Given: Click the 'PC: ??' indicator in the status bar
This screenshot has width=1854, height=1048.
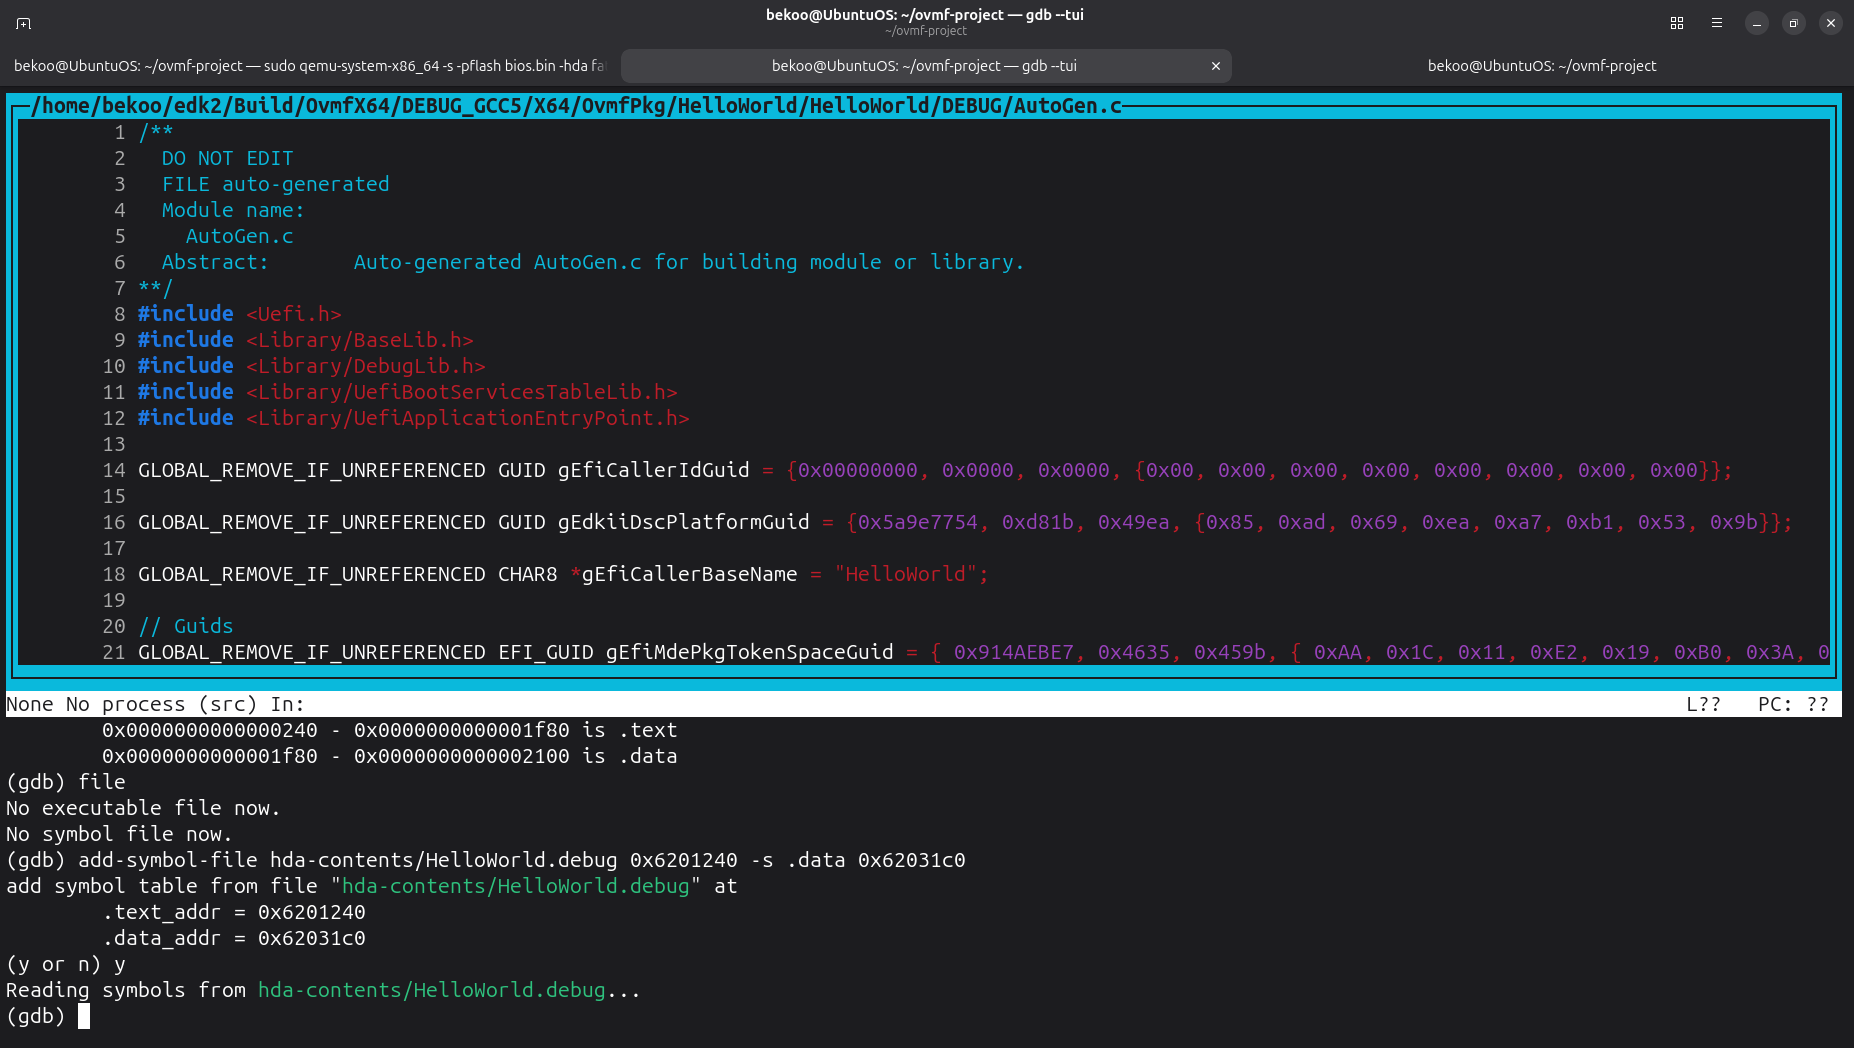Looking at the screenshot, I should point(1793,704).
